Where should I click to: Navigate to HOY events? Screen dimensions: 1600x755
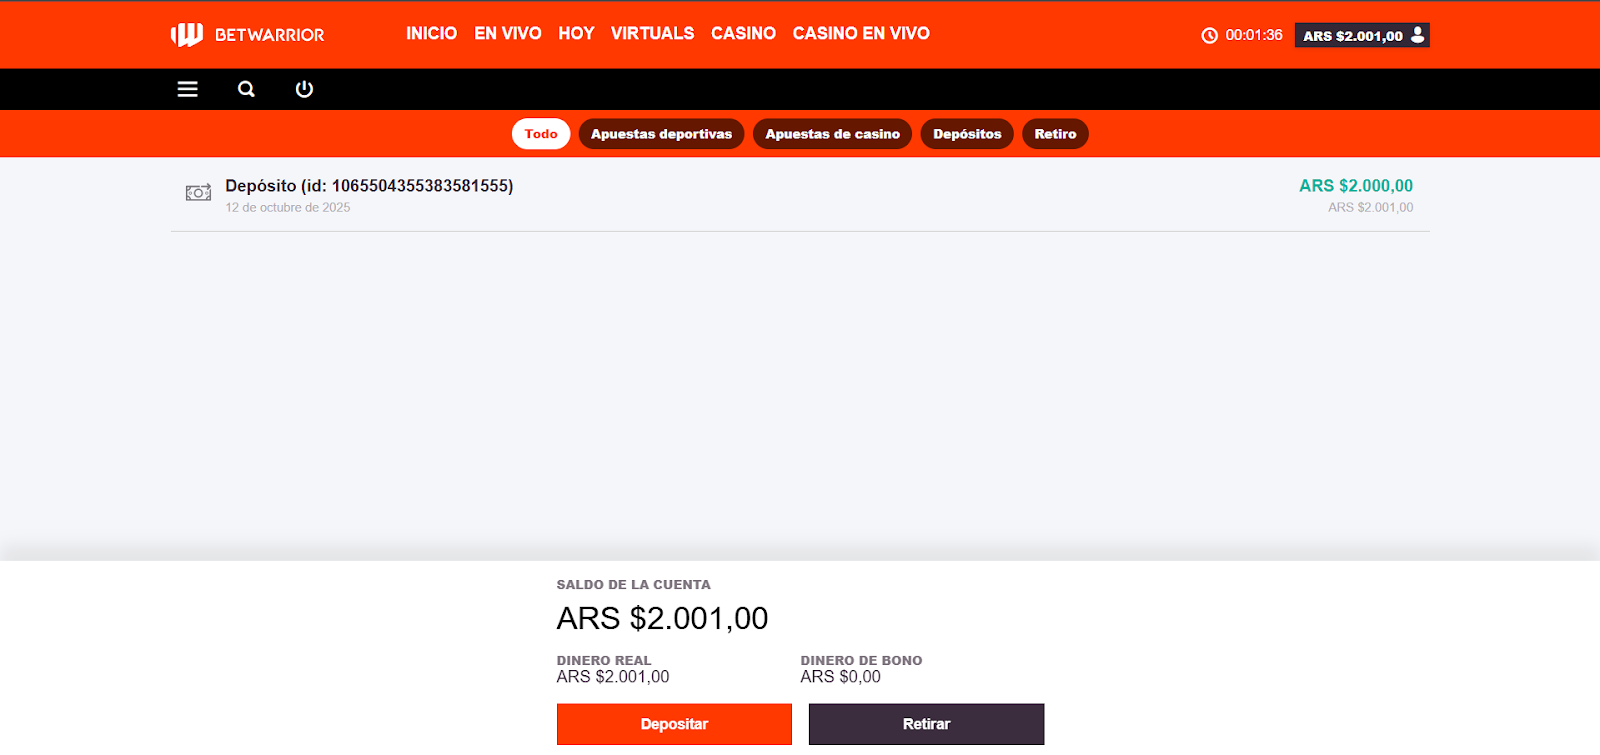576,34
